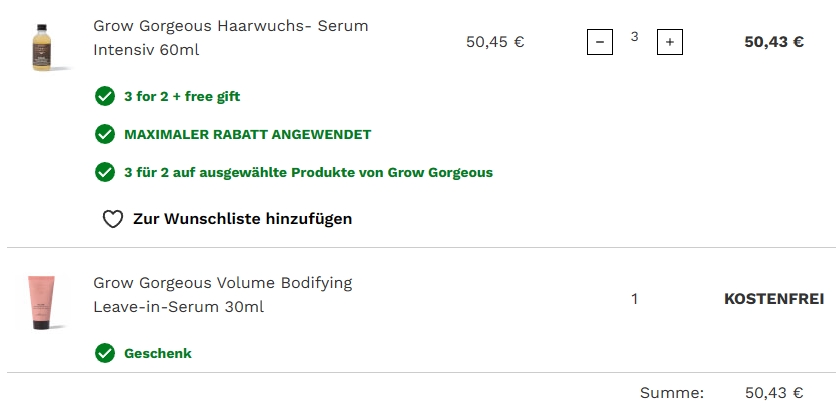Click the 'MAXIMALER RABATT ANGEWENDET' label
Image resolution: width=836 pixels, height=411 pixels.
coord(248,134)
